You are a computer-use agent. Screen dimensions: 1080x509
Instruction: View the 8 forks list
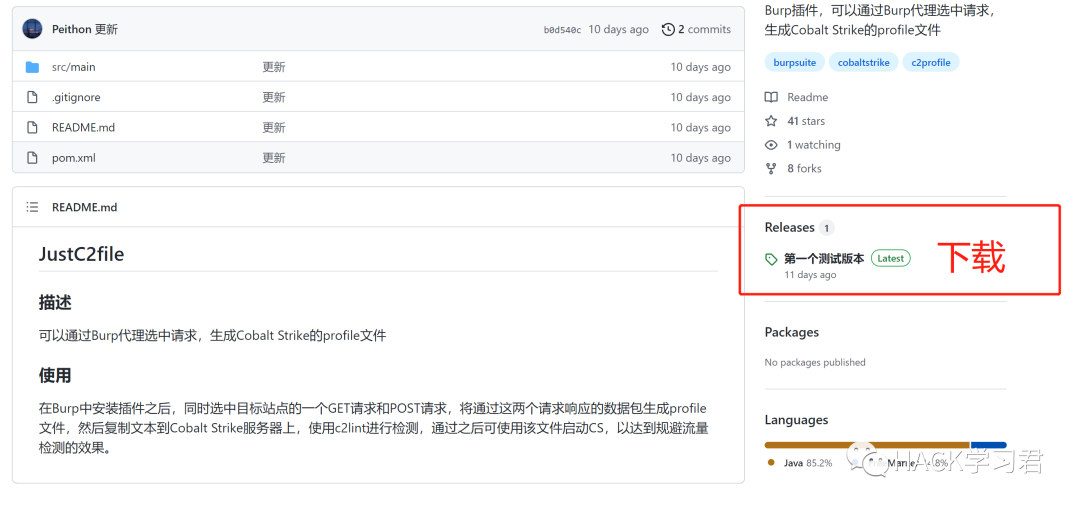tap(804, 168)
